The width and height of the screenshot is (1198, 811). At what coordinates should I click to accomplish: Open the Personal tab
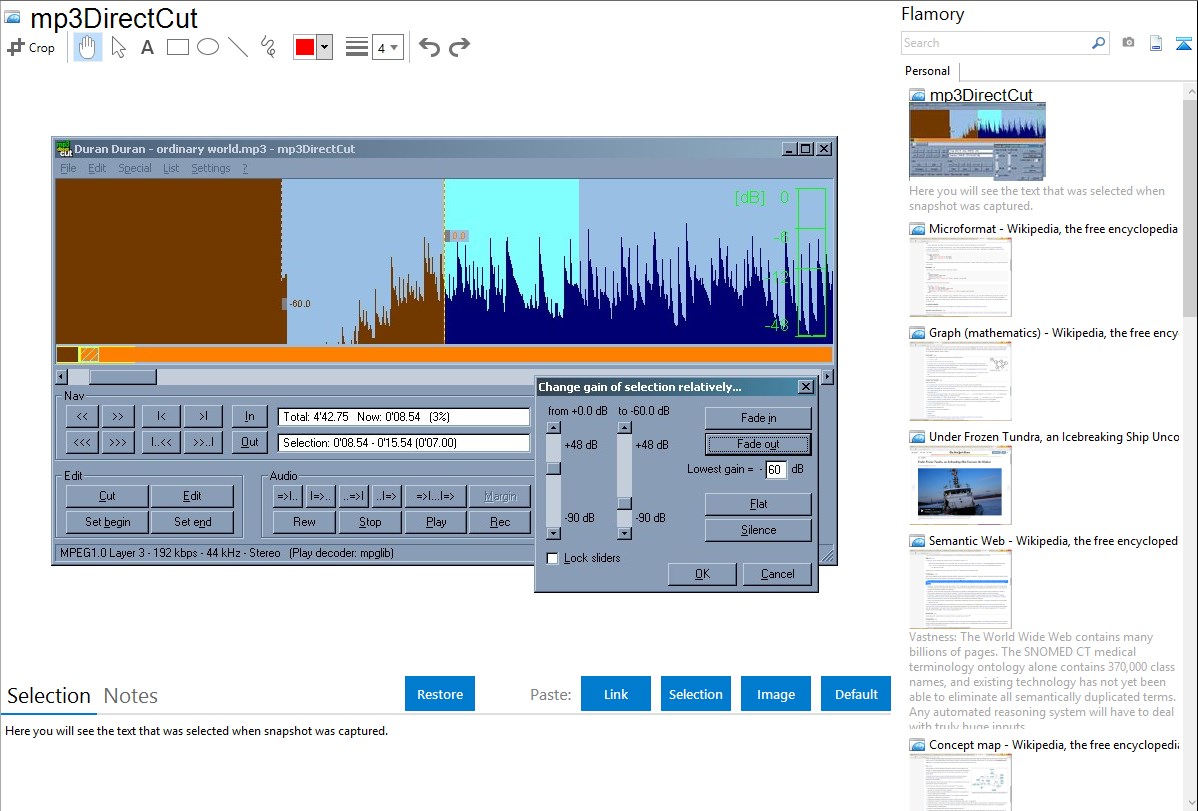pos(927,71)
